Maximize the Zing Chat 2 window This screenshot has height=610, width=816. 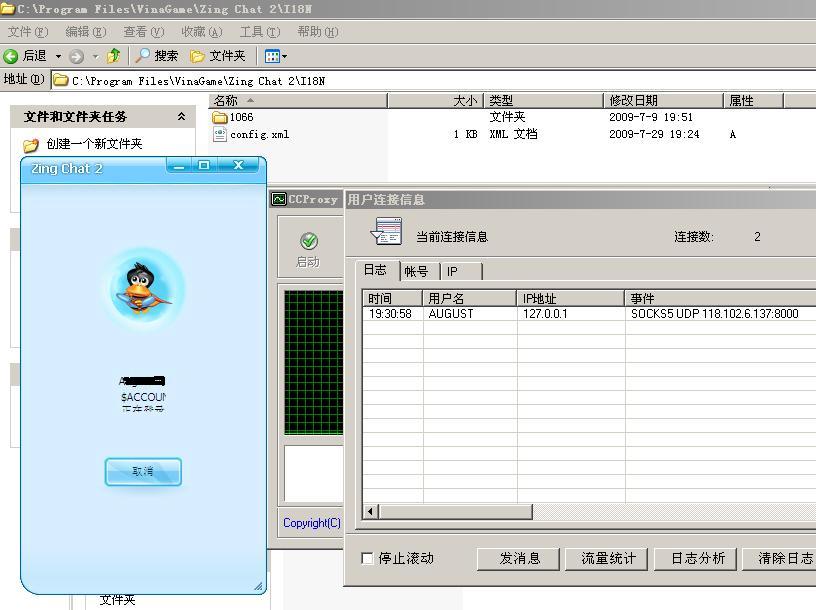(x=203, y=166)
